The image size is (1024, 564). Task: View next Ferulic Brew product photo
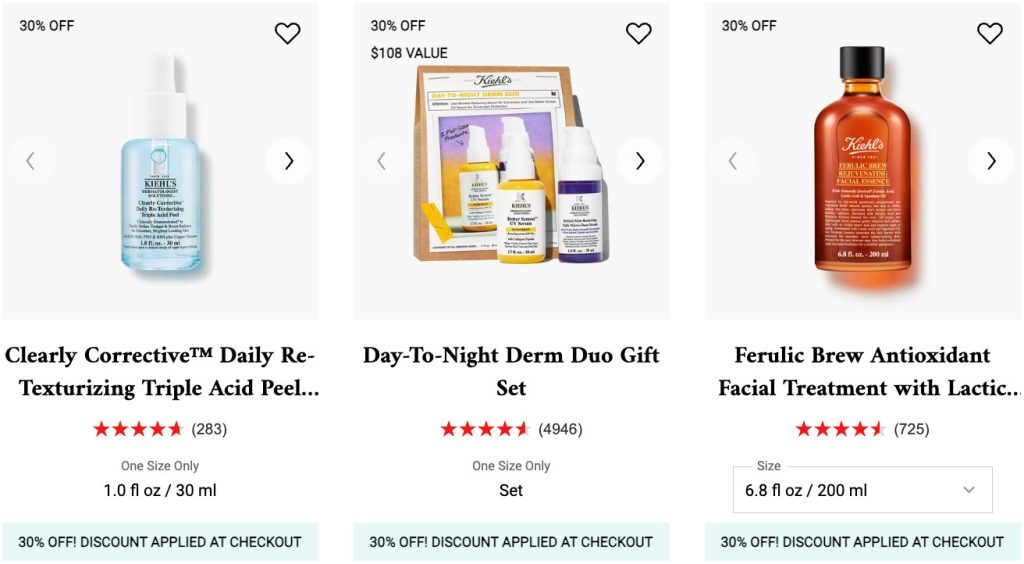pyautogui.click(x=990, y=161)
